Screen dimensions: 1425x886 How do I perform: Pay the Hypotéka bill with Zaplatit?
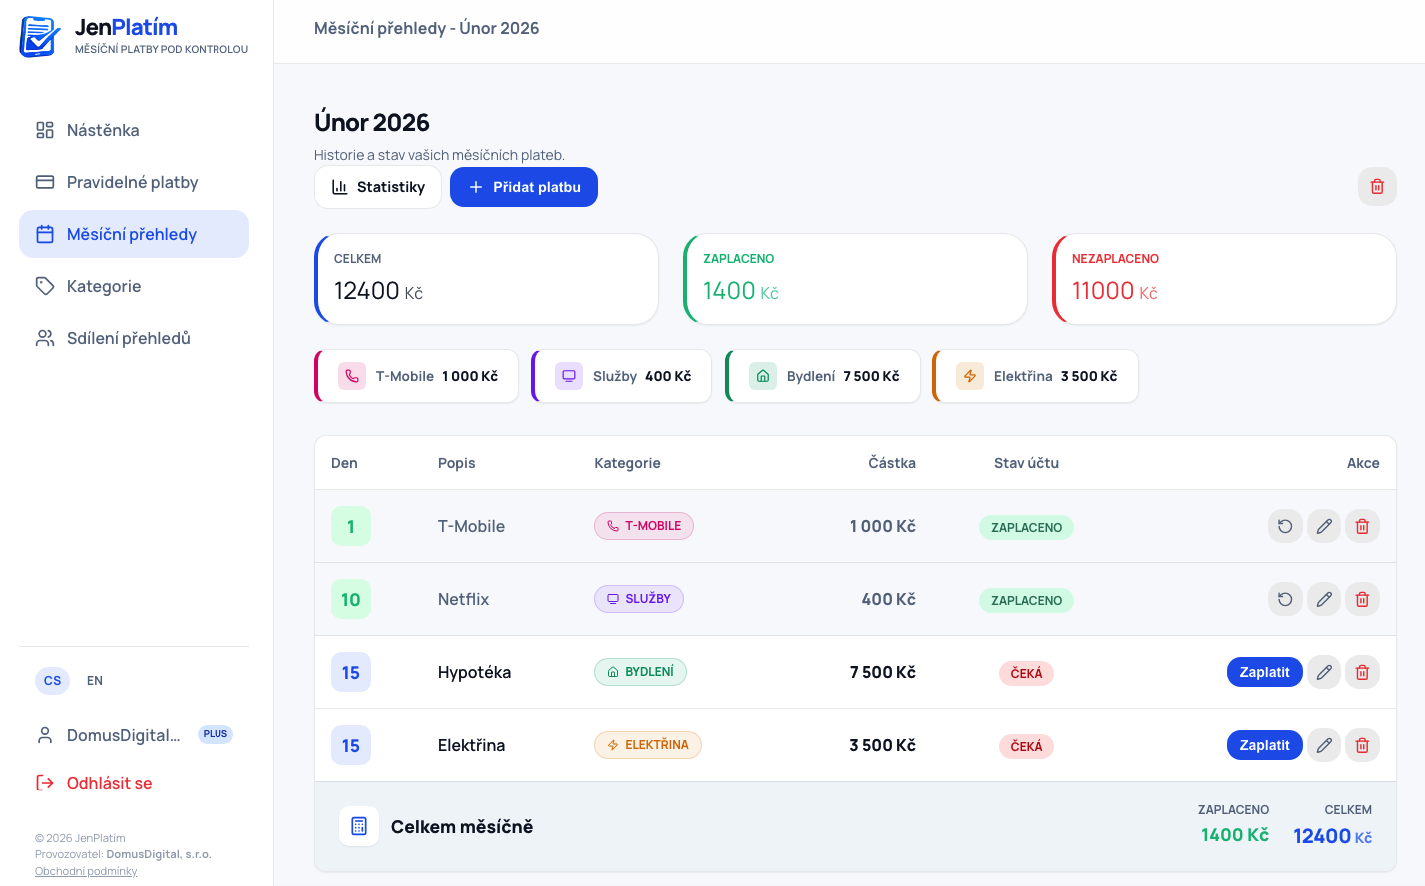pos(1264,672)
